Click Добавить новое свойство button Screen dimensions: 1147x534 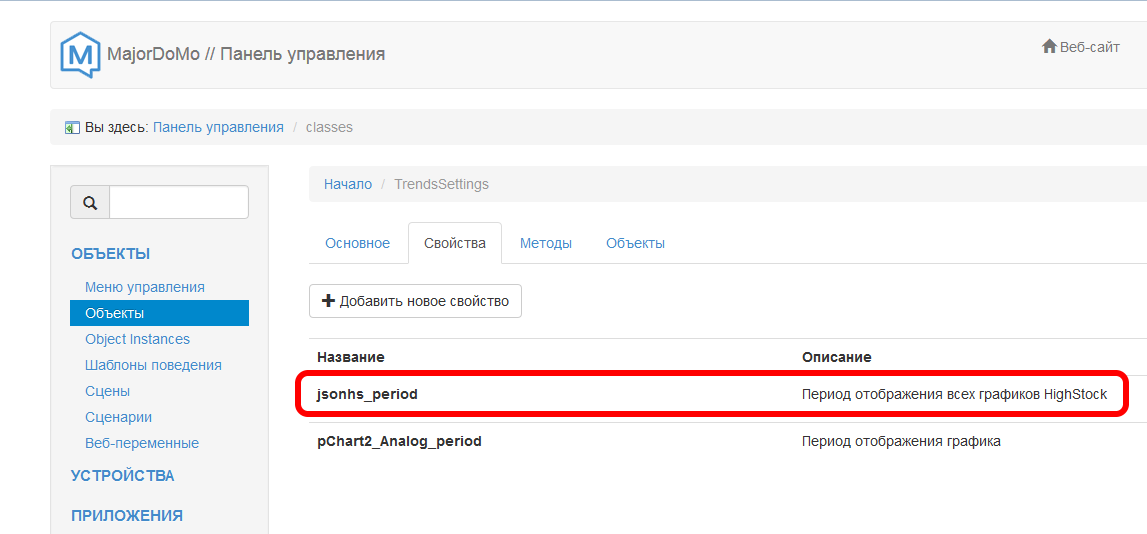tap(415, 301)
